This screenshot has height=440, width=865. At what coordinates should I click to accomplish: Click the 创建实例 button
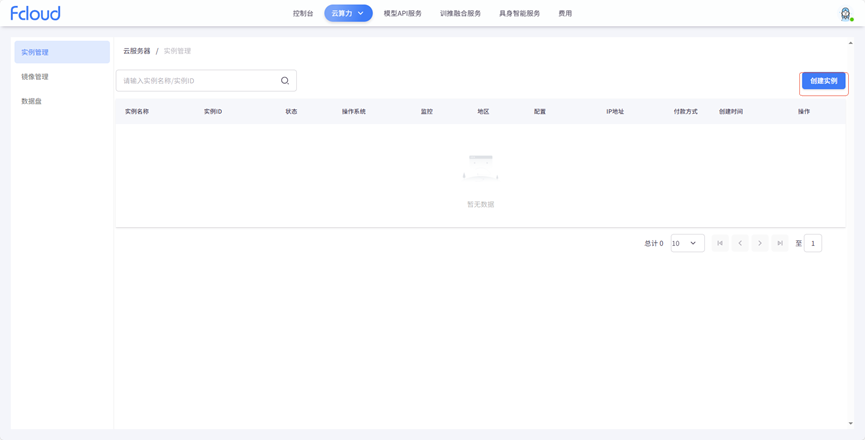[x=823, y=81]
